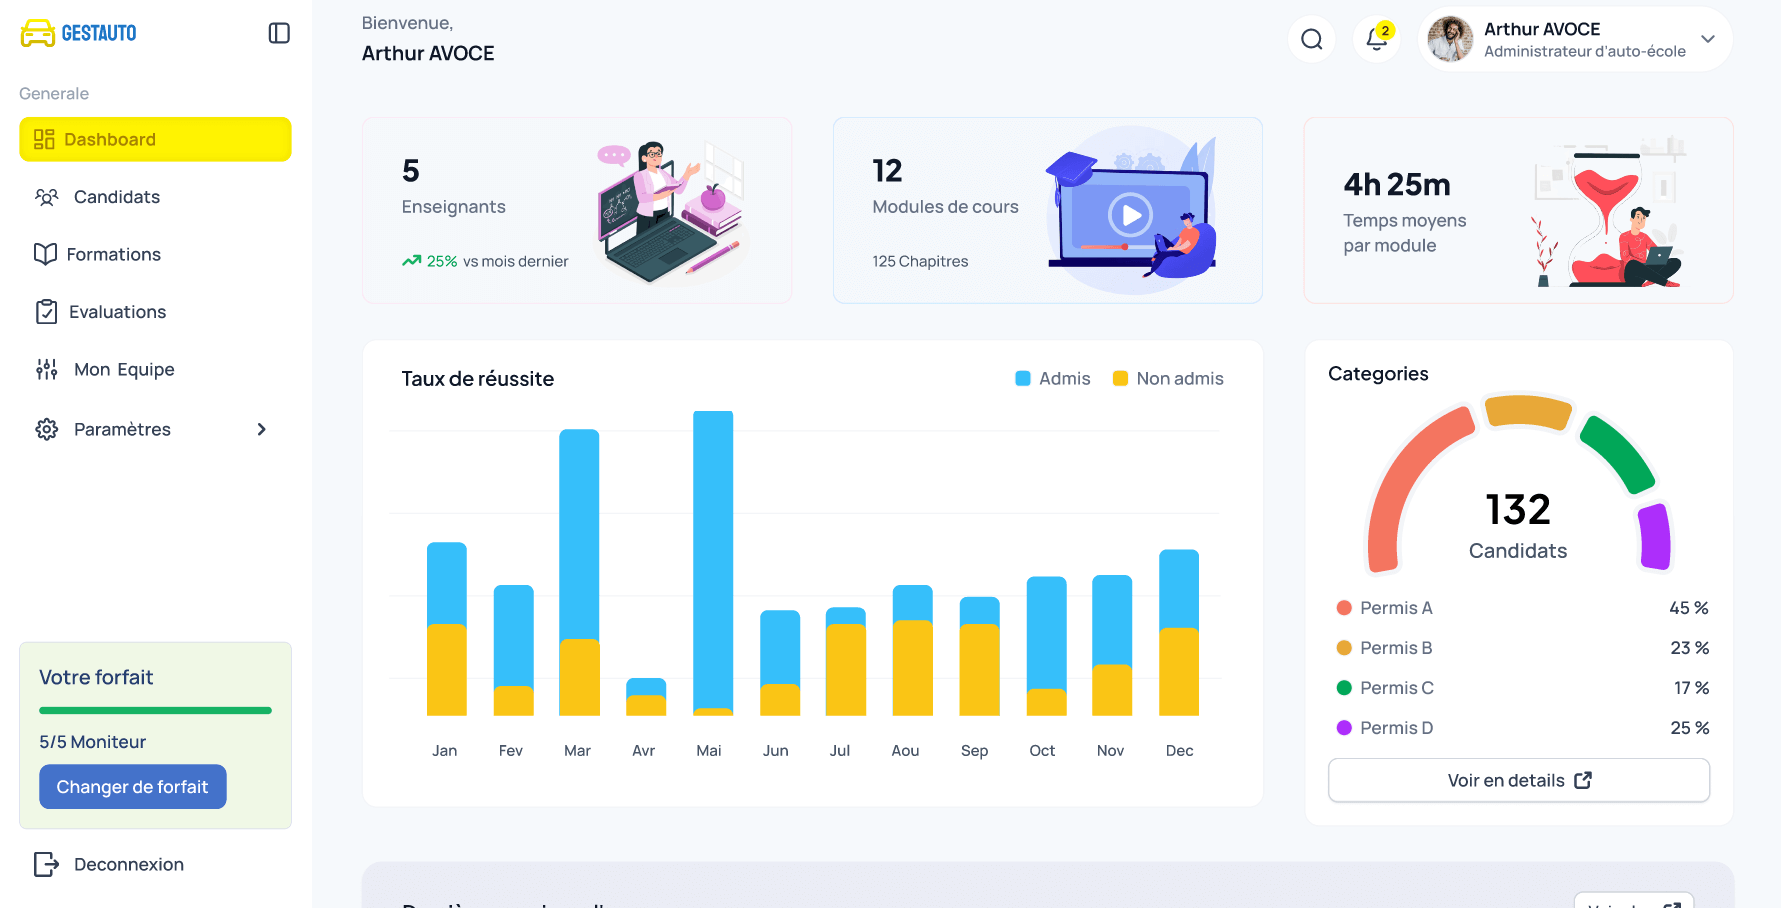Click the Voir en details button

(x=1518, y=780)
